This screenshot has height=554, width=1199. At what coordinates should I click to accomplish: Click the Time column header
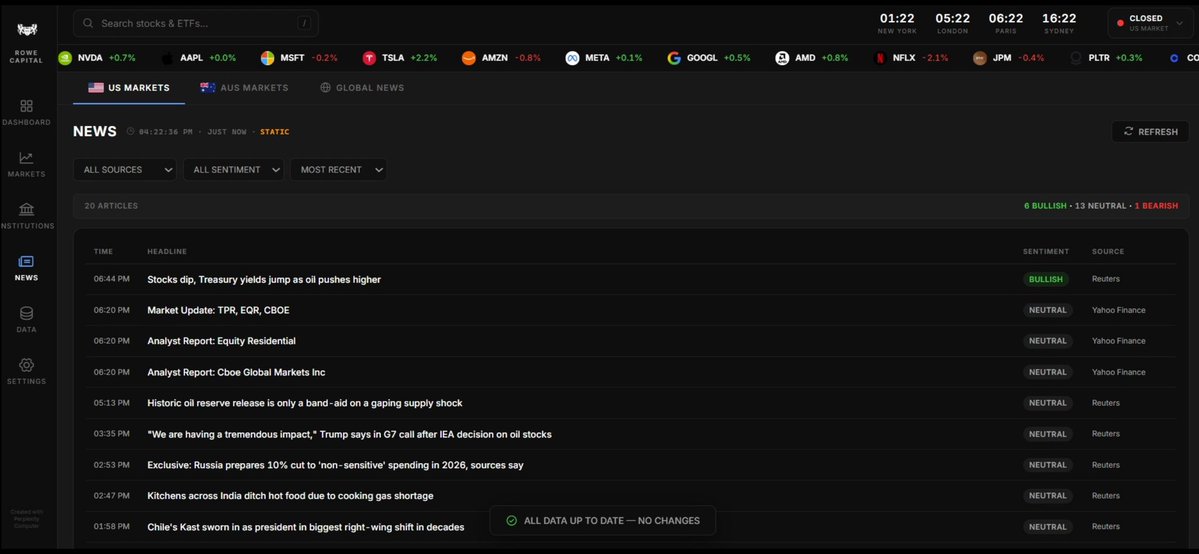click(x=103, y=252)
